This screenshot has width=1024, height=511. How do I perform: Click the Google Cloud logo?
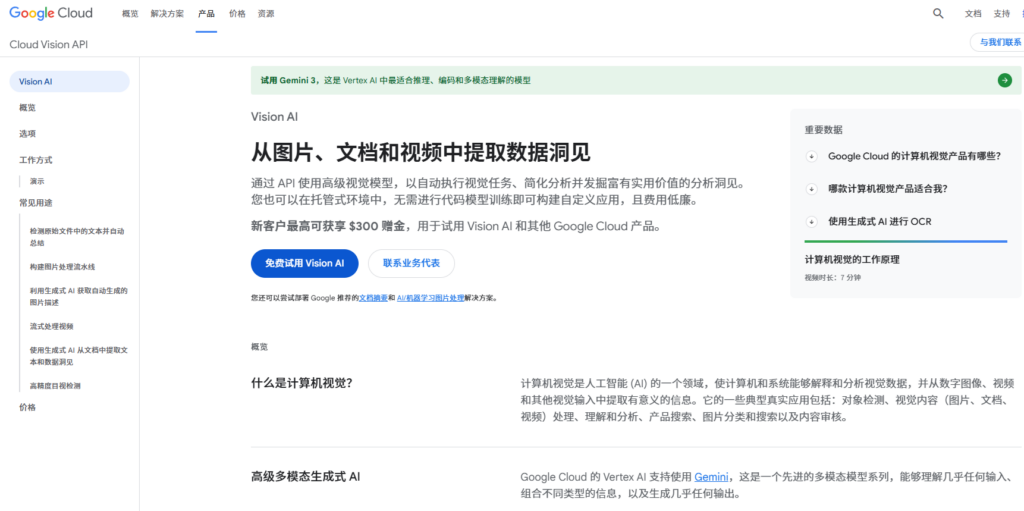coord(51,14)
